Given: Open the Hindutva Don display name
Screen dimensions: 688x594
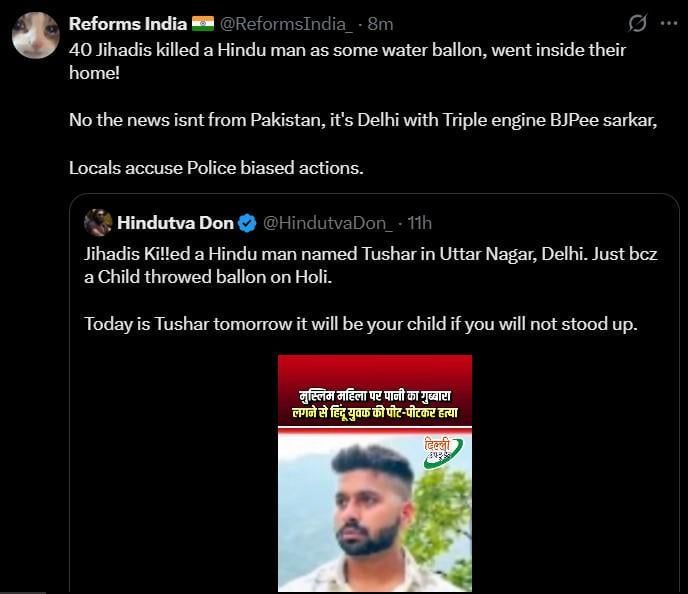Looking at the screenshot, I should tap(175, 222).
